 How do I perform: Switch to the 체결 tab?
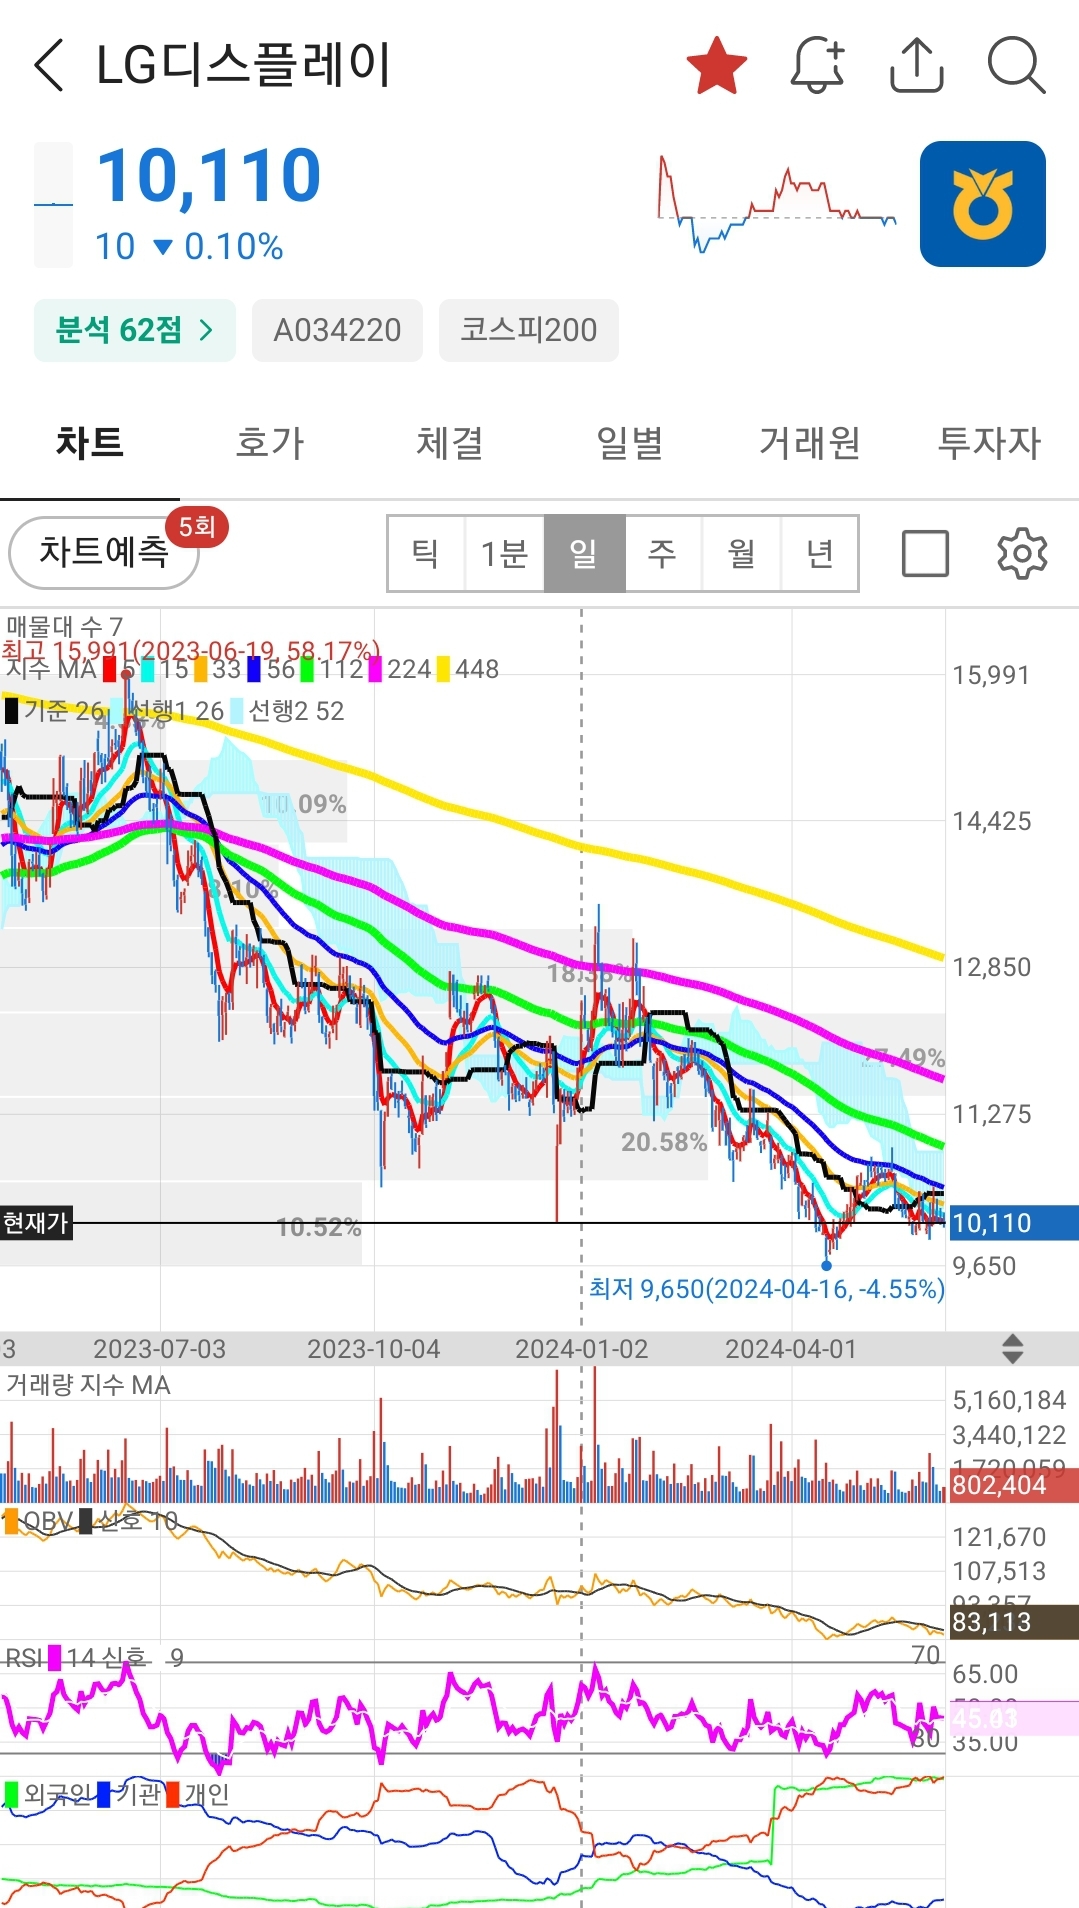[450, 442]
